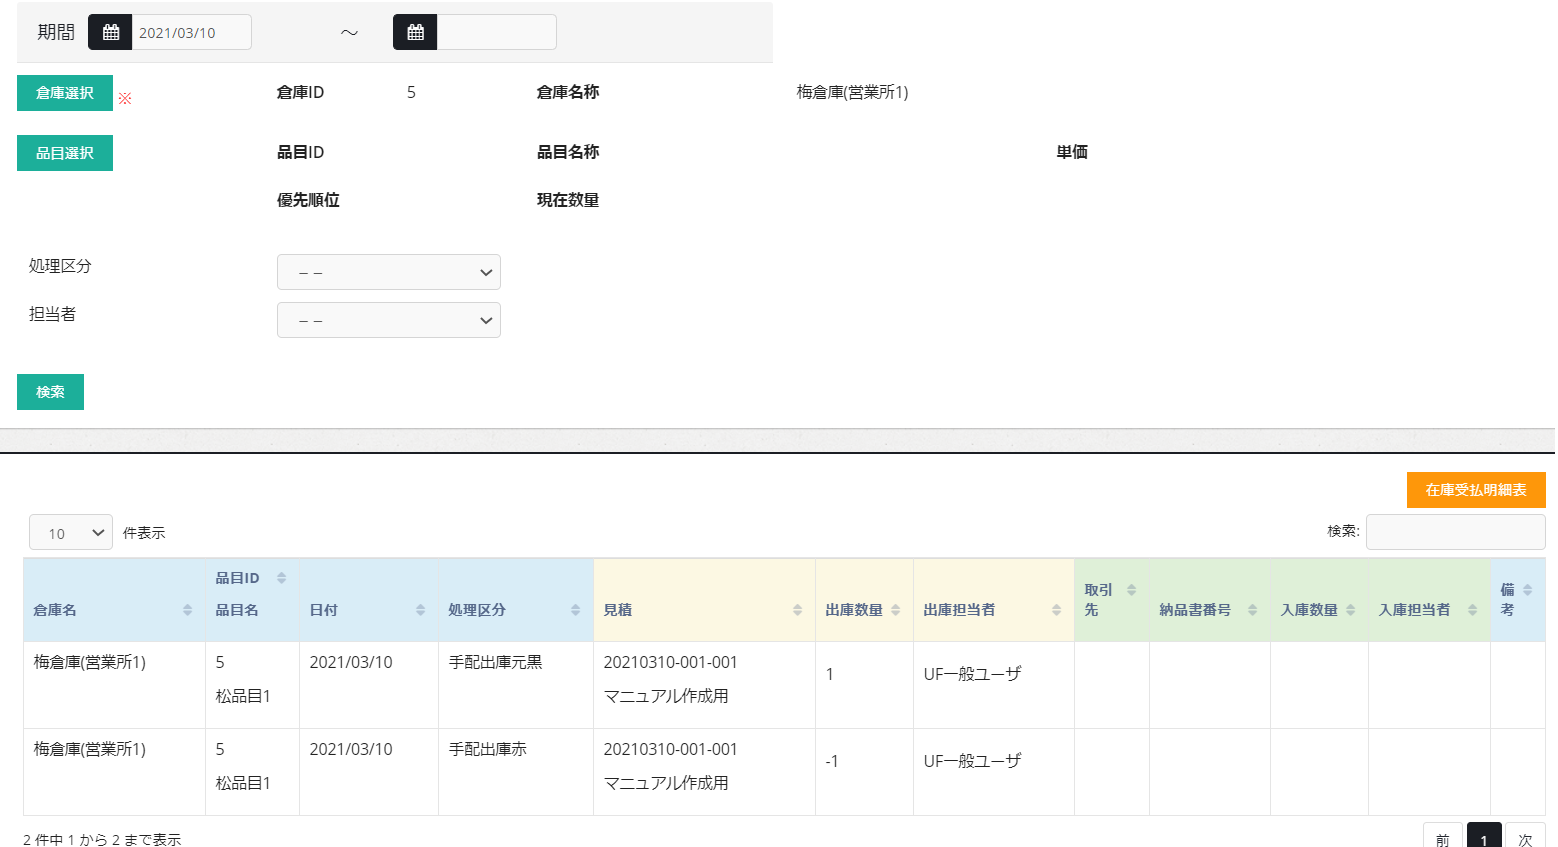Open the 在庫受払明細表 report

click(x=1475, y=490)
